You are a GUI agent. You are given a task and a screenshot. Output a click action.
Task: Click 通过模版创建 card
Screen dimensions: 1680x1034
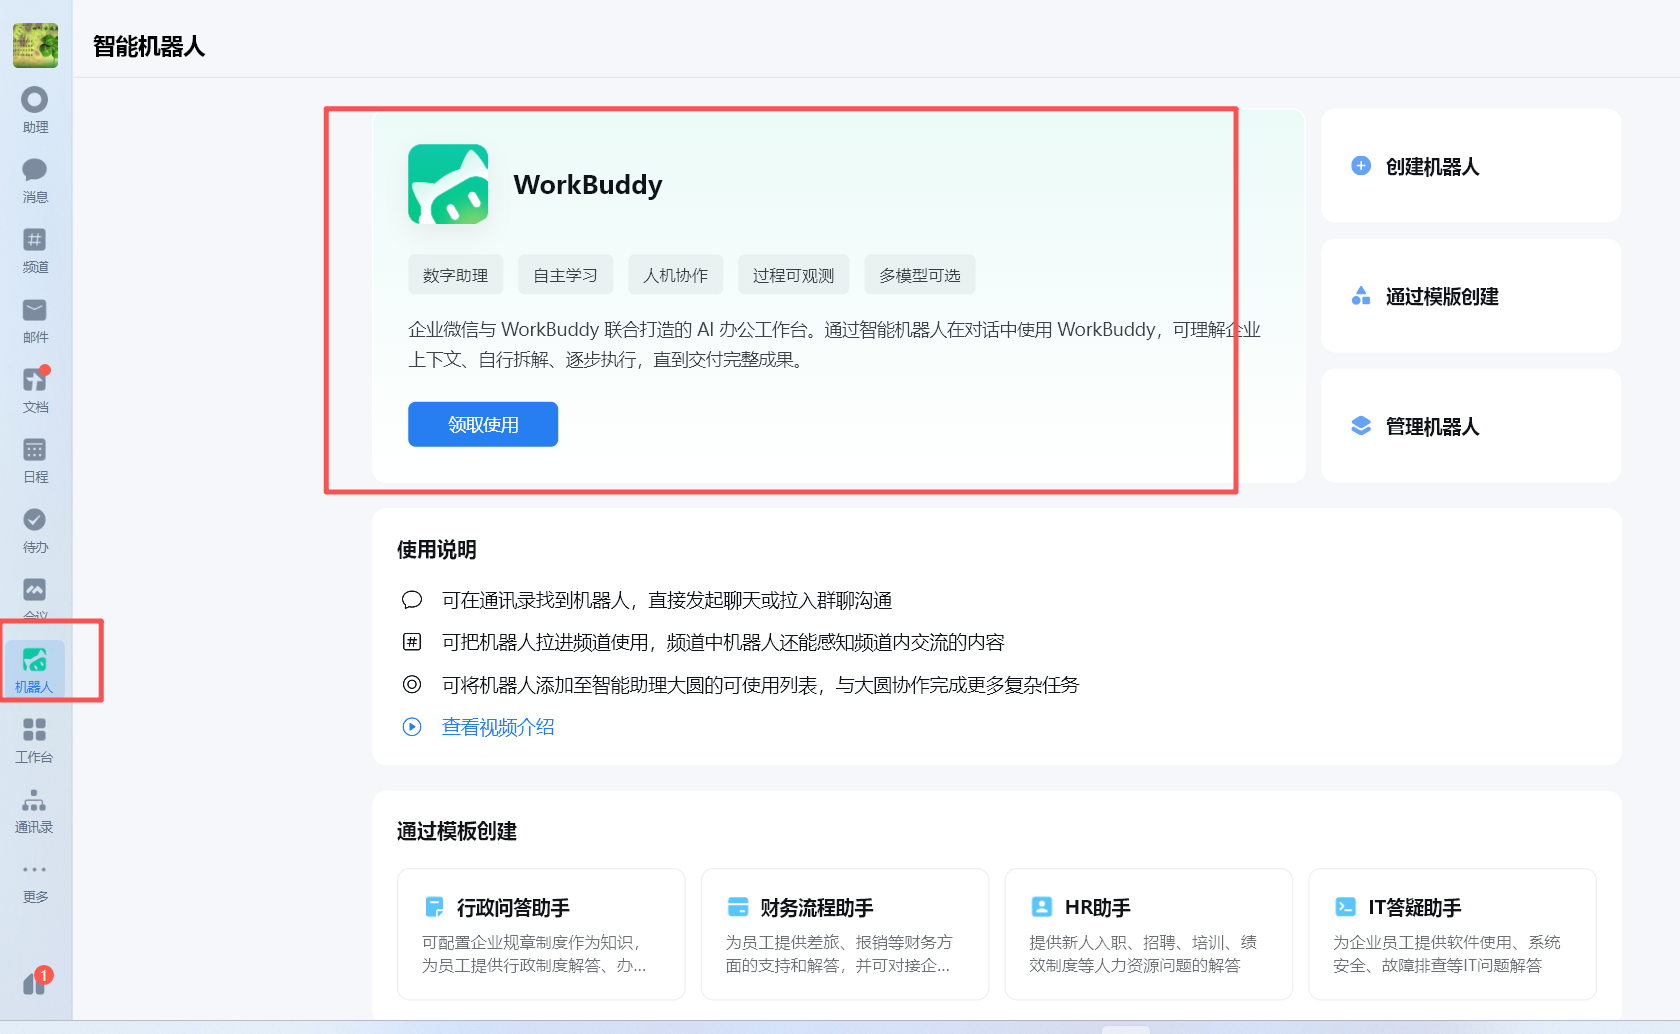tap(1470, 296)
